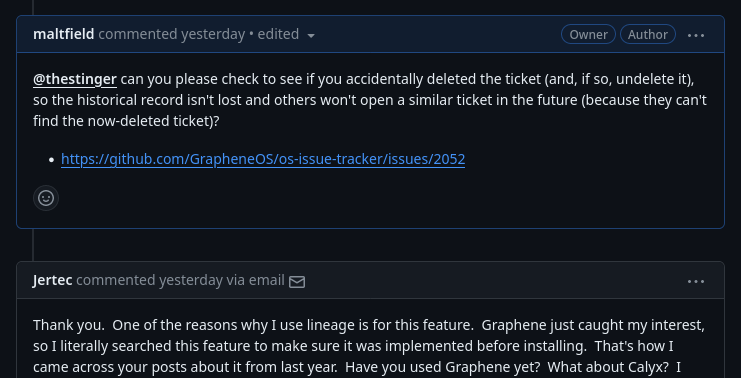Open the @thestinger mention profile
Screen dimensions: 741x378
point(75,79)
